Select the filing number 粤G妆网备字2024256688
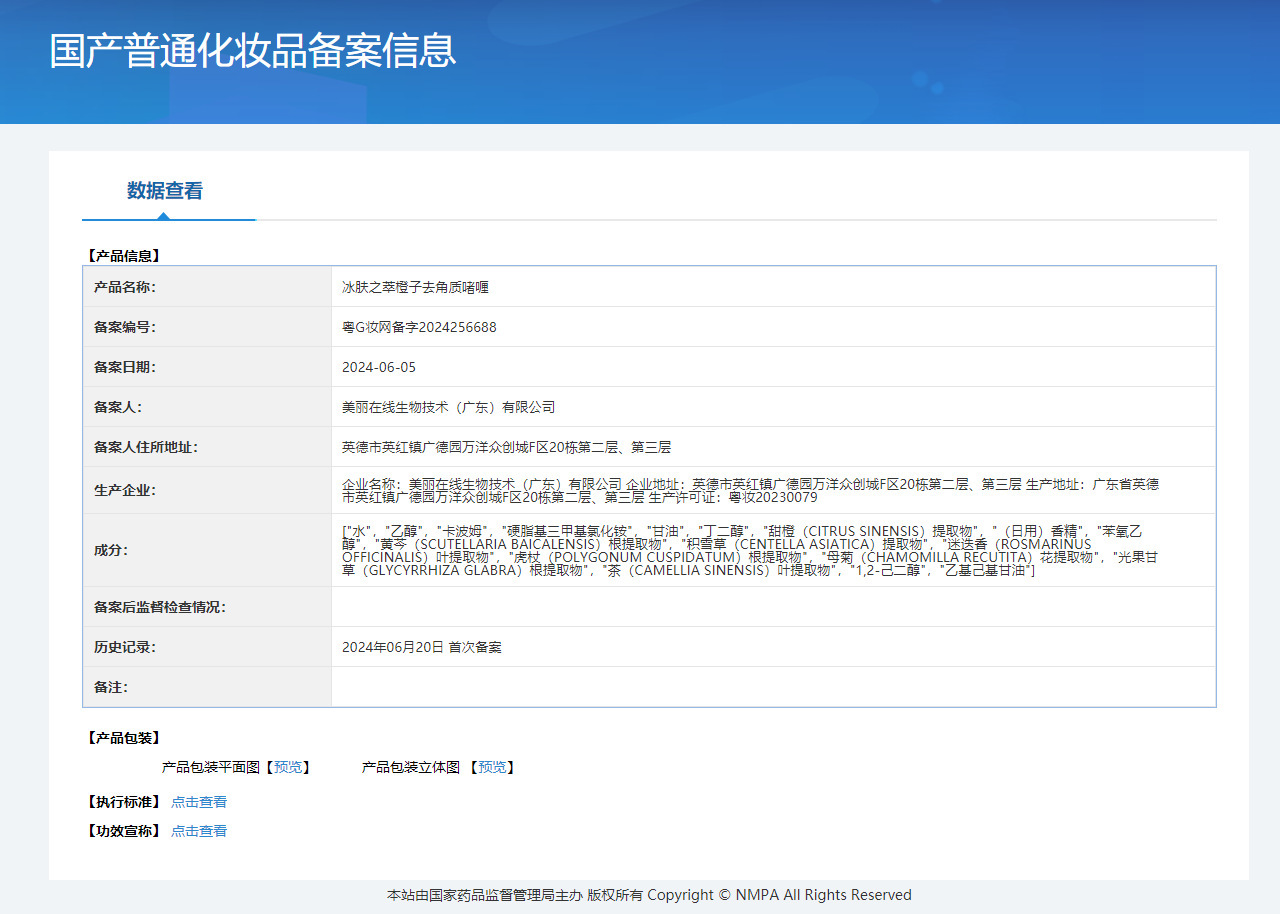Screen dimensions: 1280x914 coord(419,327)
